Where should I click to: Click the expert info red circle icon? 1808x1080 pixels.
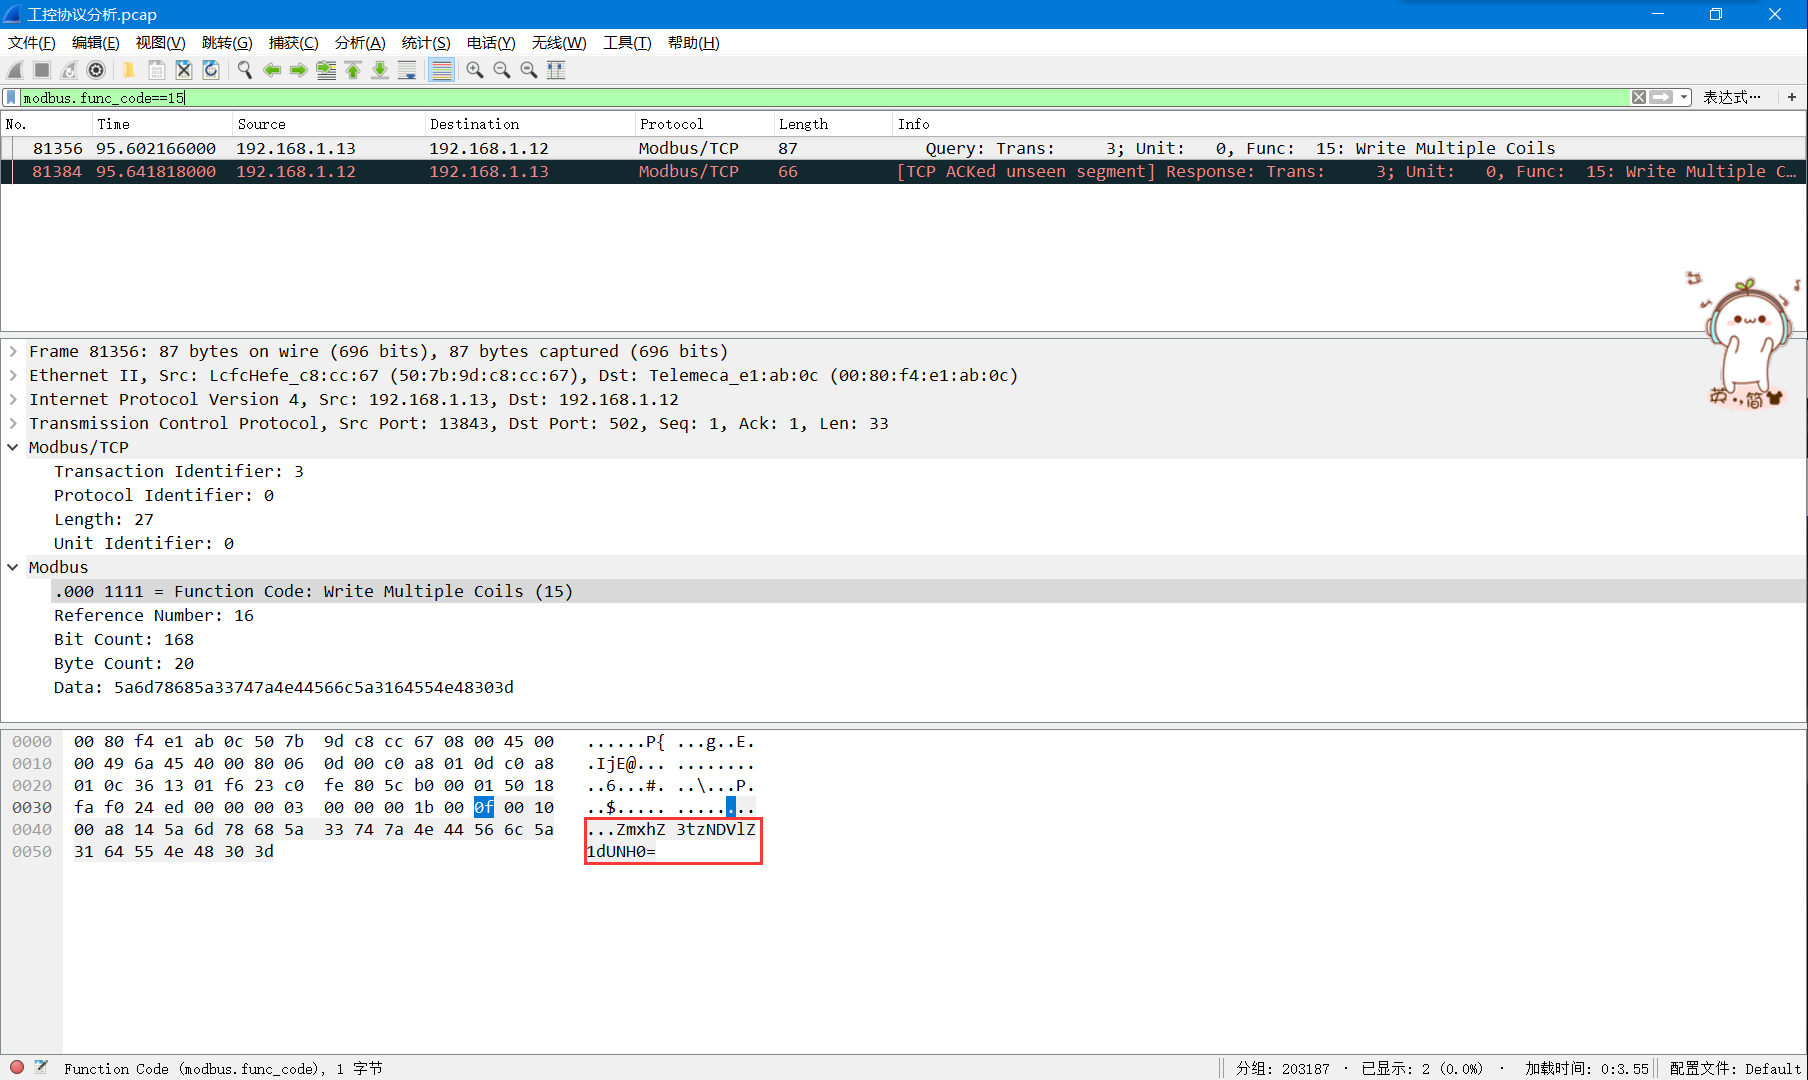click(17, 1067)
